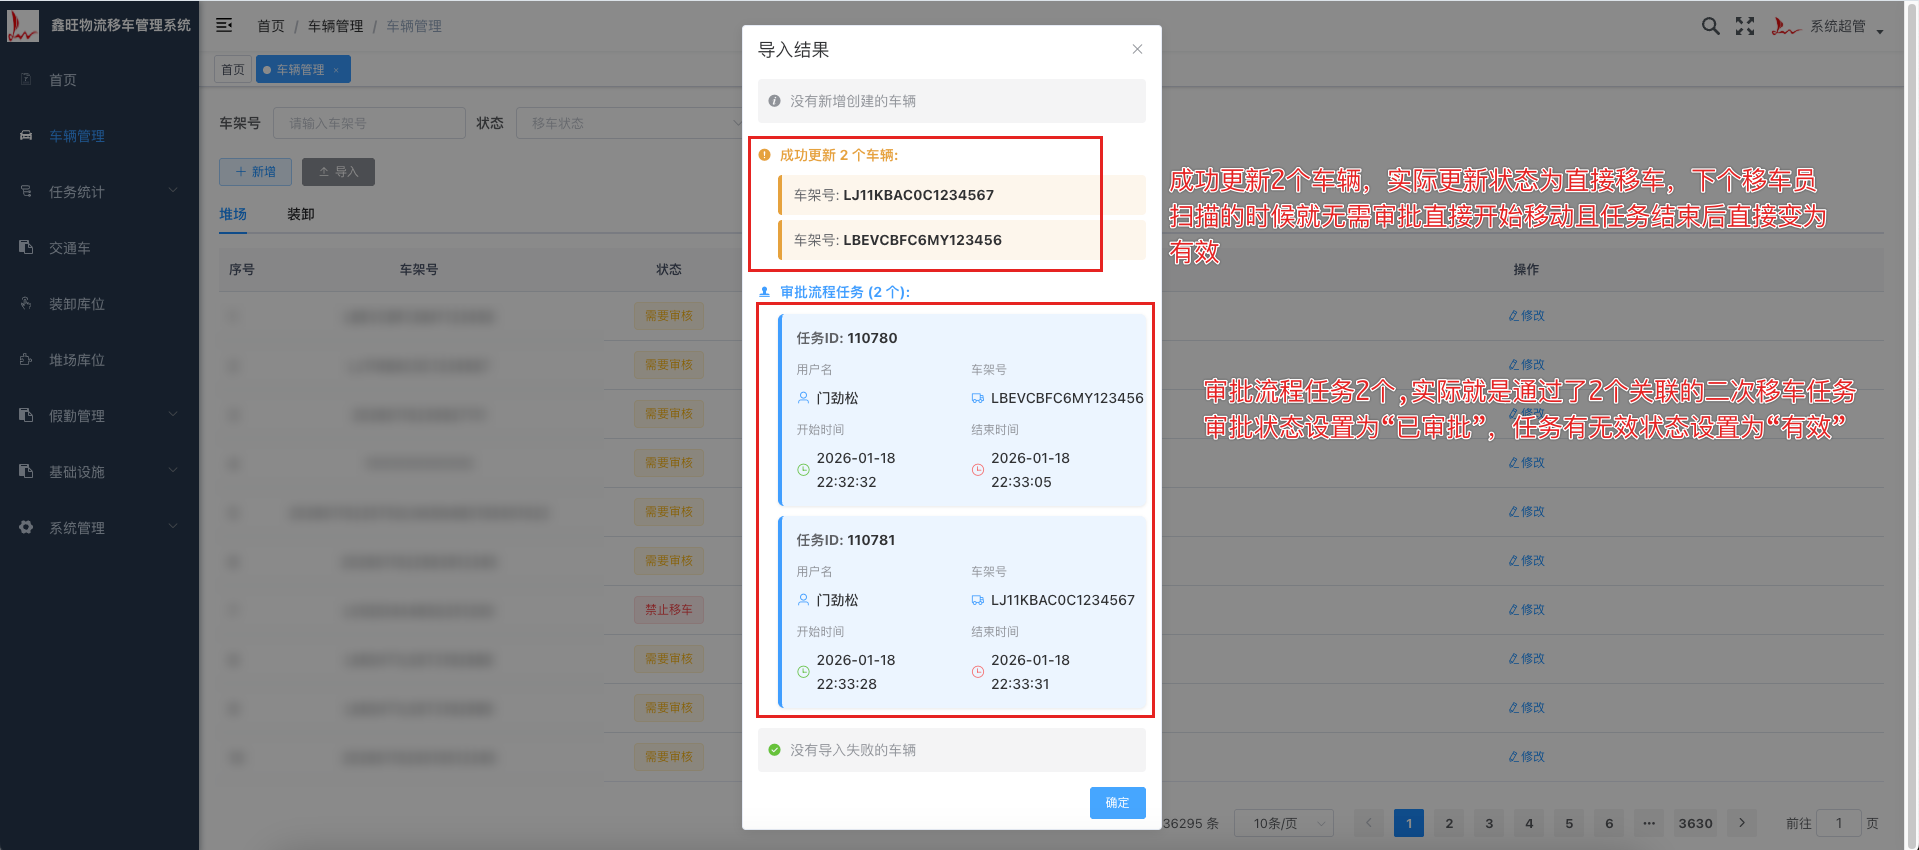Close the 车辆管理 page tag
1919x850 pixels.
tap(336, 70)
